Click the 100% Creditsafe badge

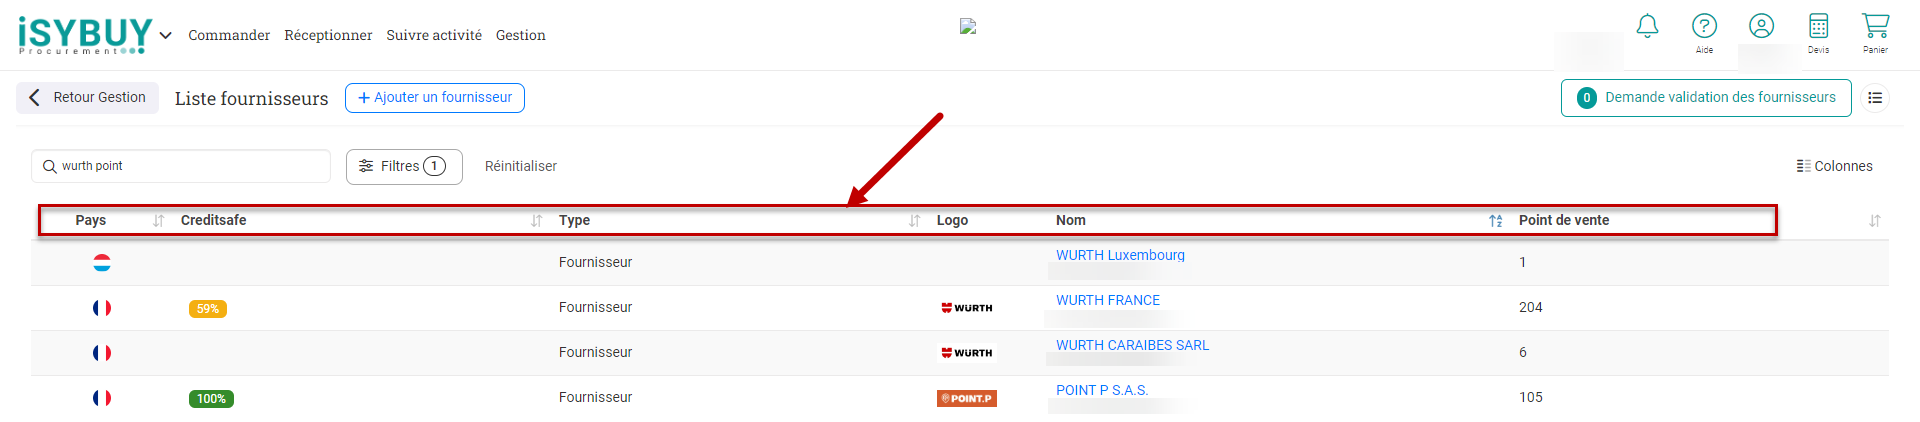(211, 399)
